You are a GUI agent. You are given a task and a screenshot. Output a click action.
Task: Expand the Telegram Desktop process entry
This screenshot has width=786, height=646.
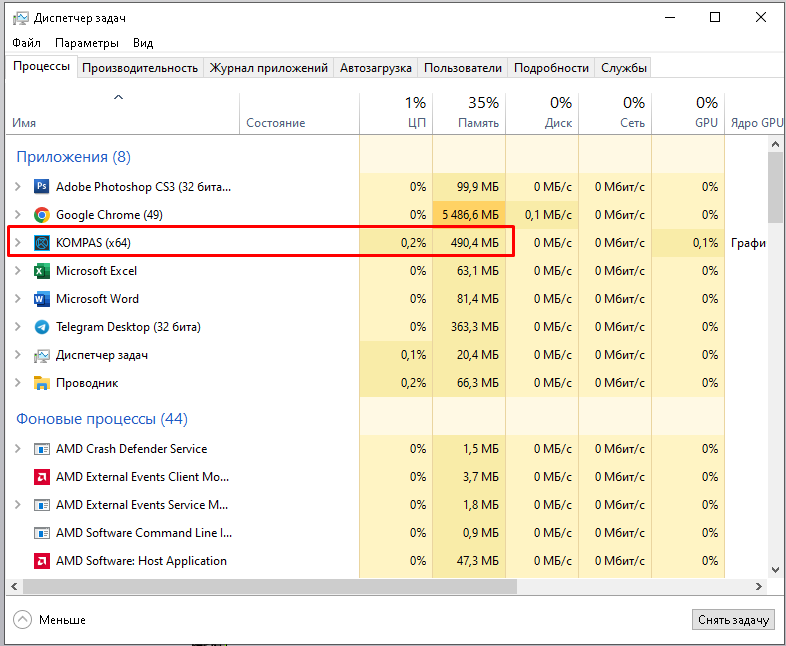(17, 327)
